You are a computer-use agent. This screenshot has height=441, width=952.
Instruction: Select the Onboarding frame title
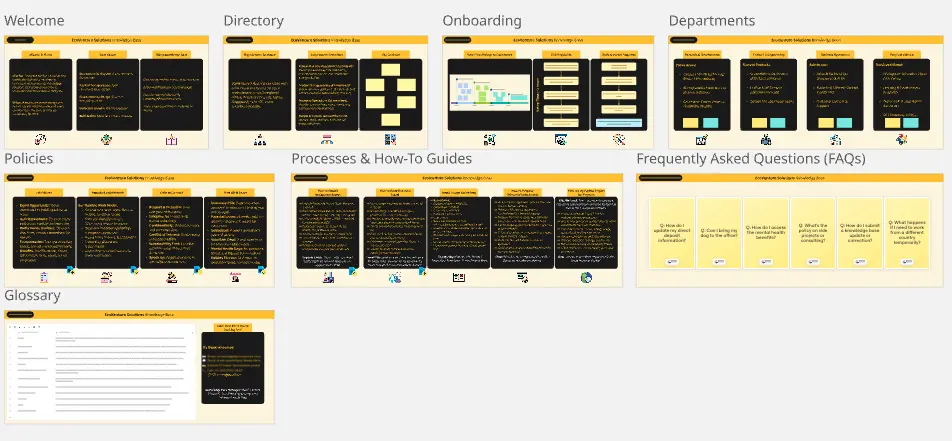(482, 21)
